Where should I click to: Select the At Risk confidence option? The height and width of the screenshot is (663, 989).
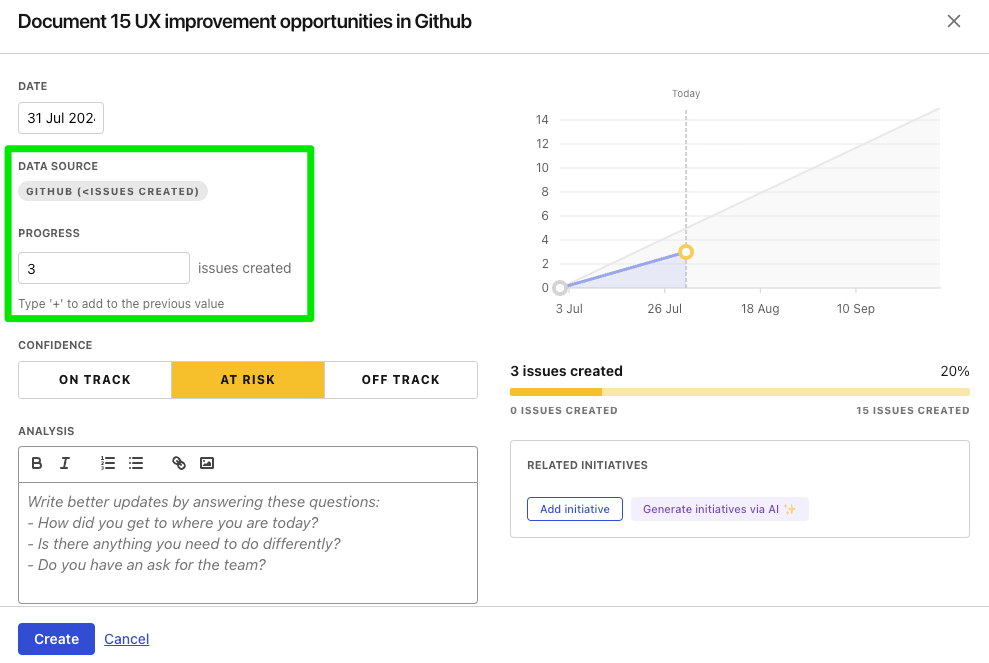pos(248,380)
